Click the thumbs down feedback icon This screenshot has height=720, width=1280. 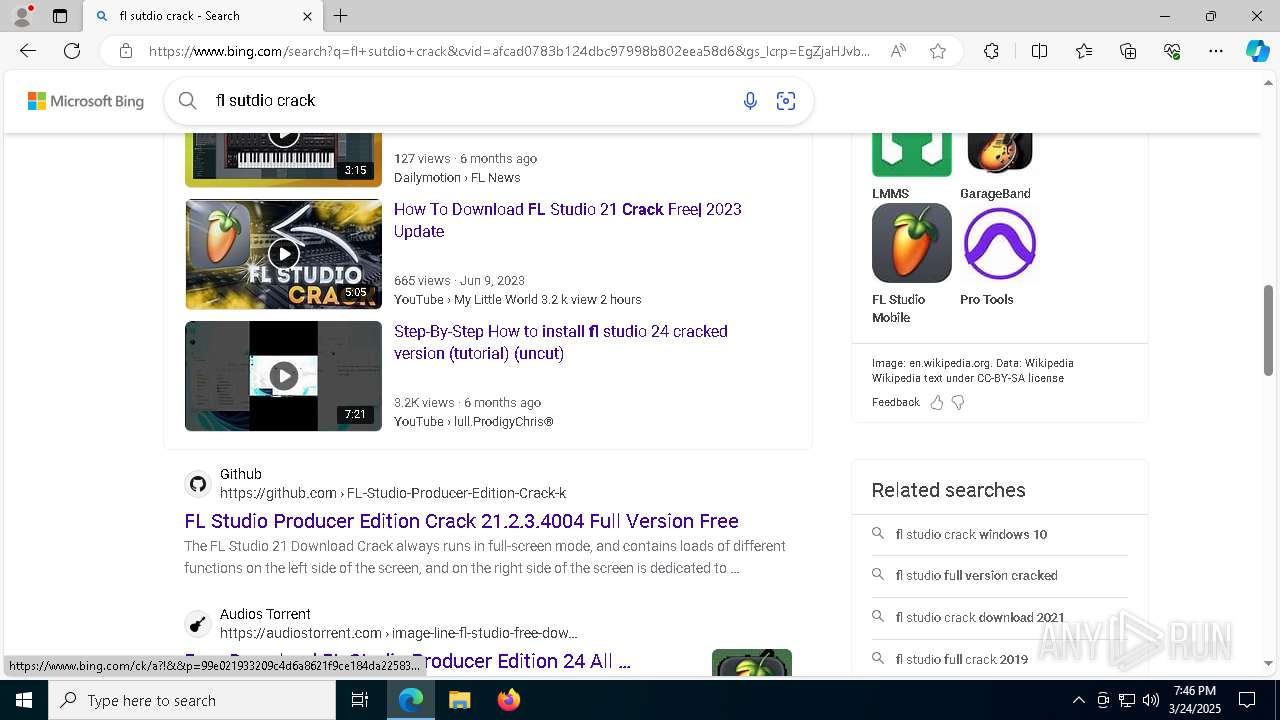(958, 402)
